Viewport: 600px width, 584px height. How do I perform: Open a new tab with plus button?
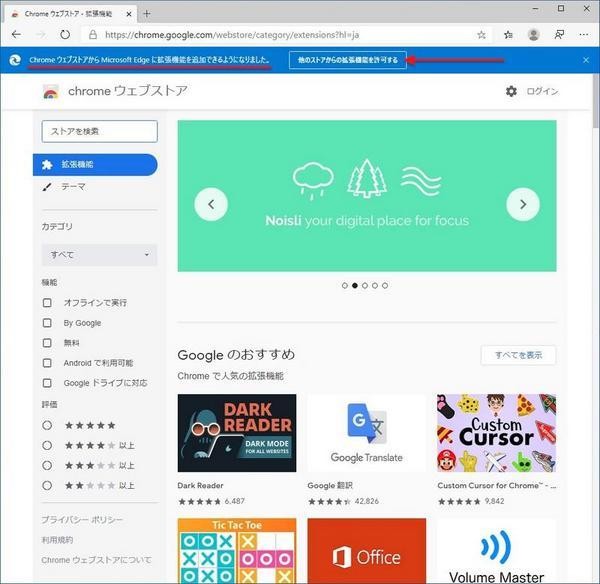[147, 14]
